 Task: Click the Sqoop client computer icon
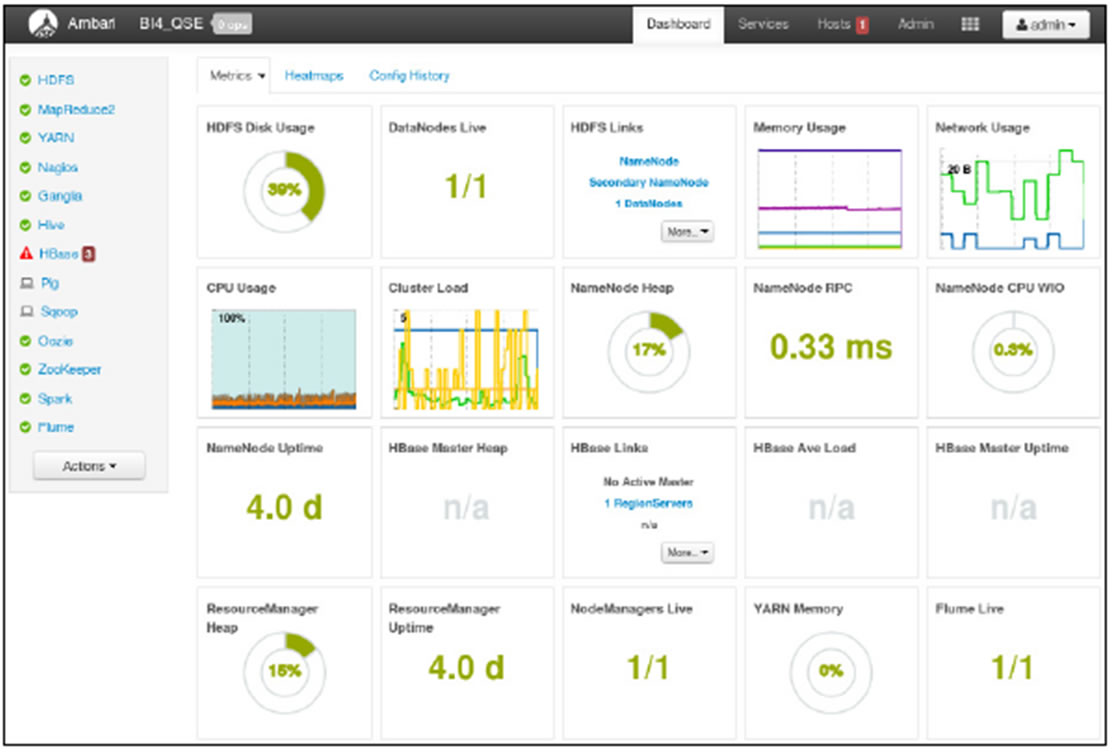25,312
